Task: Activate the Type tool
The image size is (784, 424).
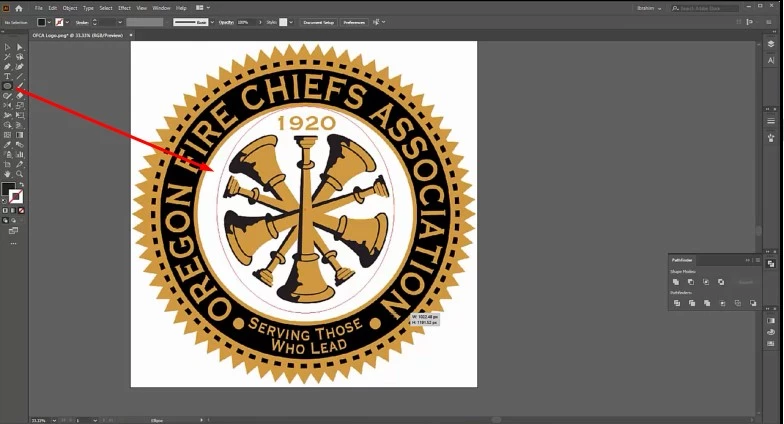Action: coord(7,76)
